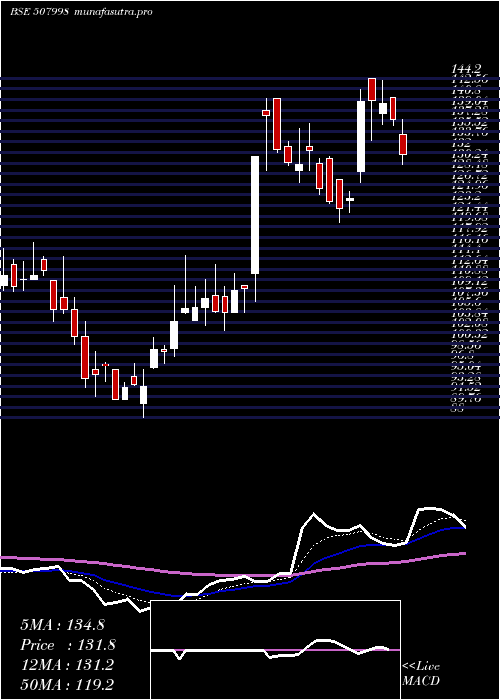The image size is (500, 700).
Task: Click the 132 price axis label
Action: point(462,144)
